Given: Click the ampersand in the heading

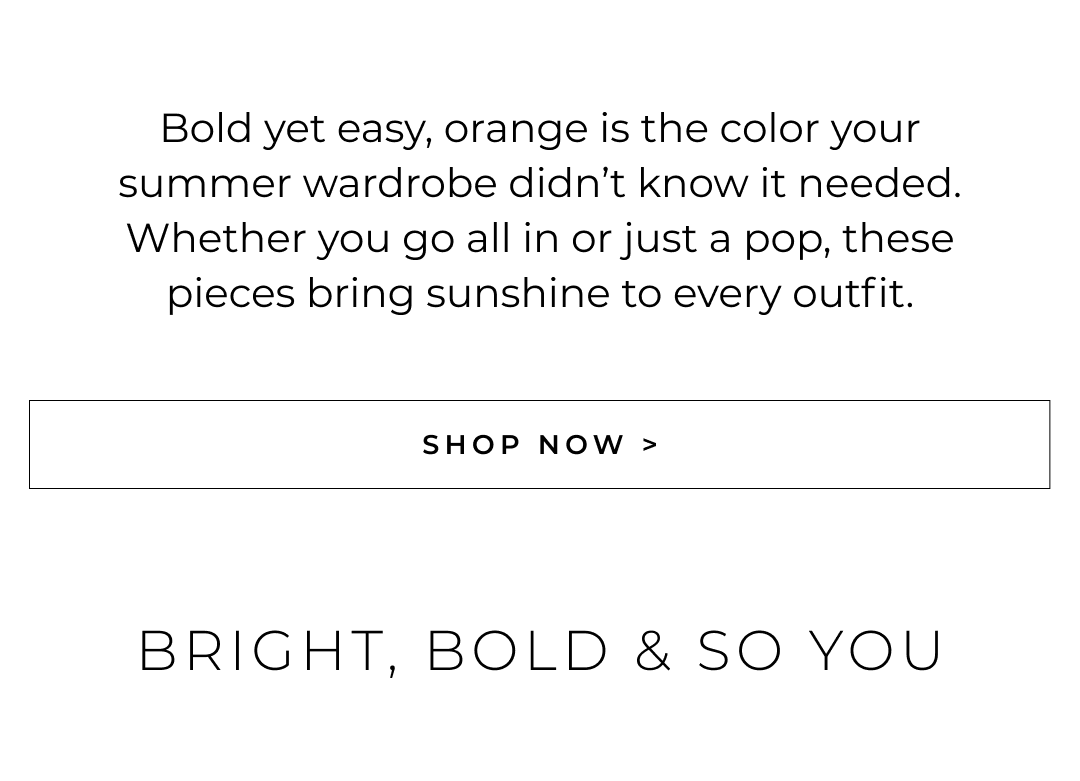Looking at the screenshot, I should tap(653, 651).
